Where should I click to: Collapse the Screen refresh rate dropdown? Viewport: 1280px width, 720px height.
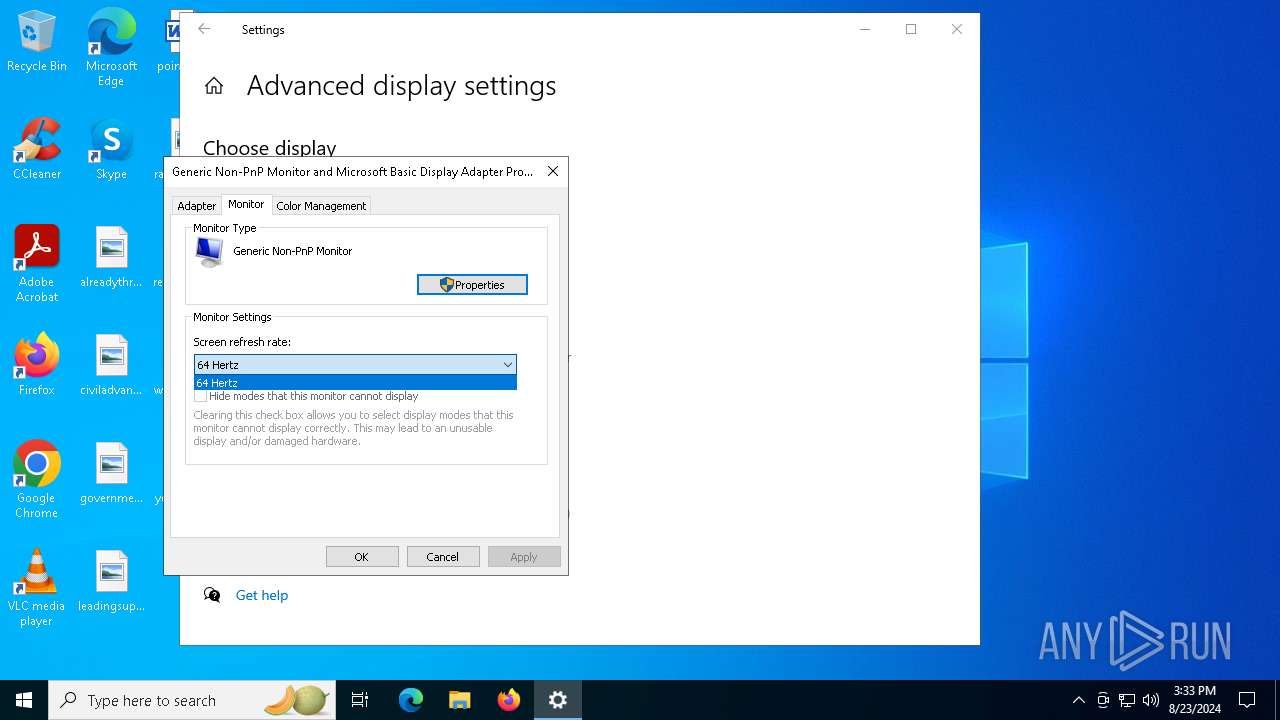click(x=507, y=365)
